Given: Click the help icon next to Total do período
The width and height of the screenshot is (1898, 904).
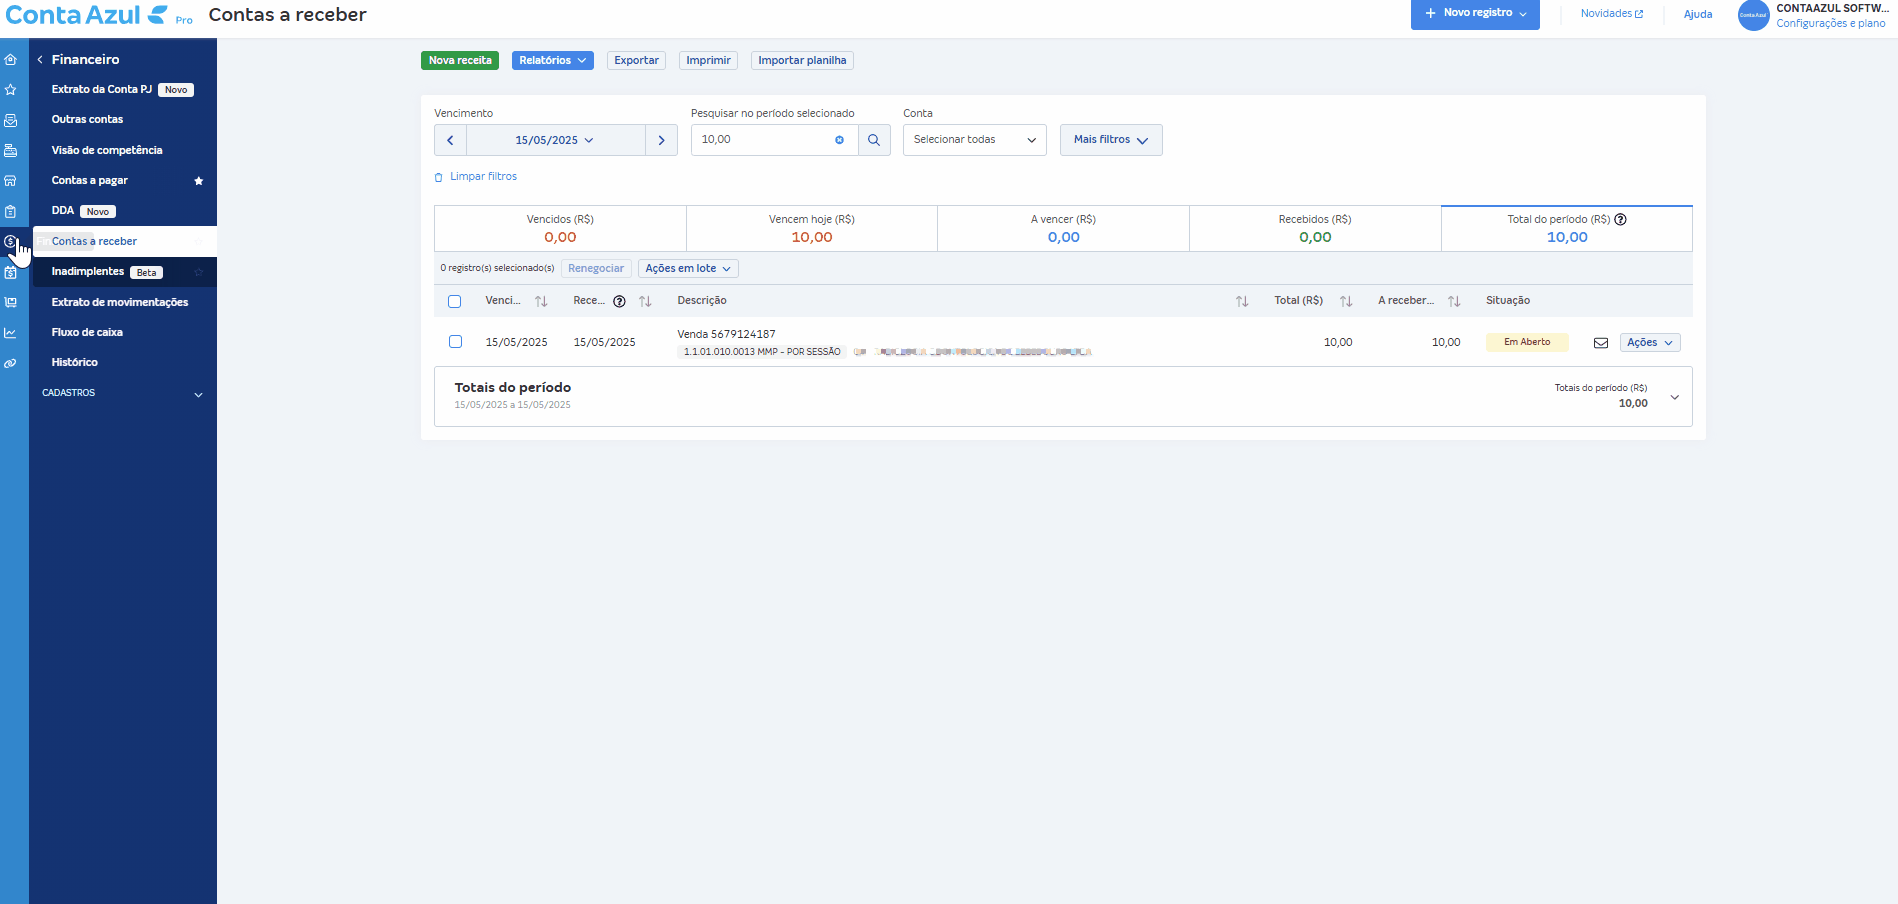Looking at the screenshot, I should click(x=1621, y=219).
